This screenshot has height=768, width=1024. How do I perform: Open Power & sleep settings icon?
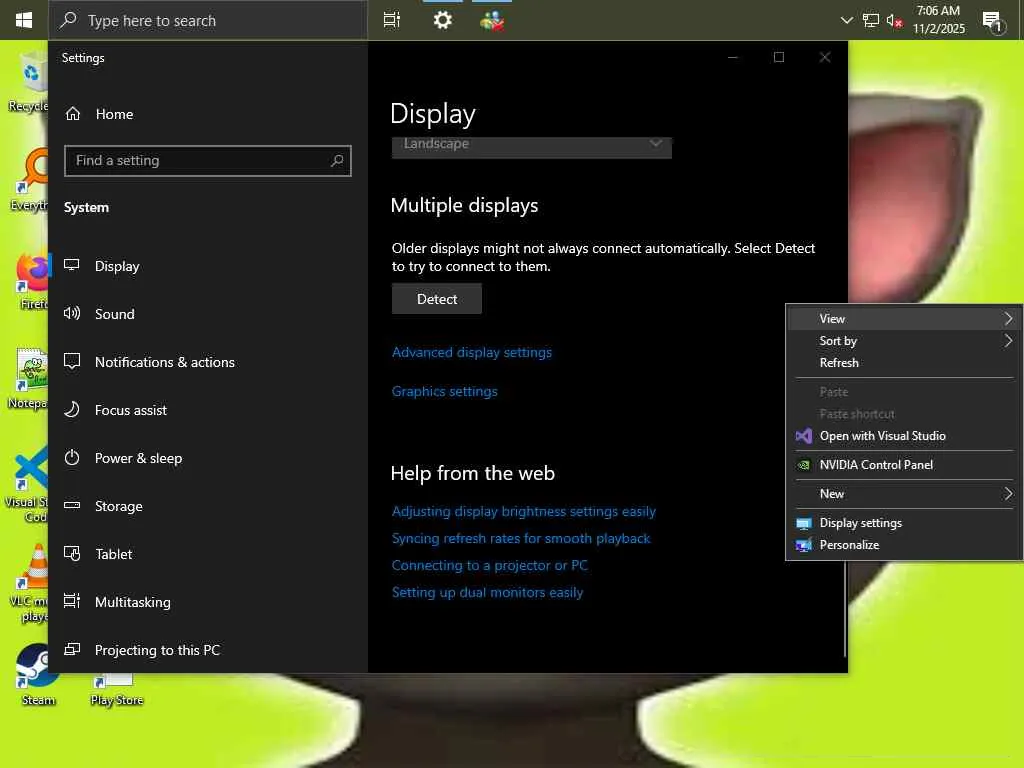[x=72, y=457]
